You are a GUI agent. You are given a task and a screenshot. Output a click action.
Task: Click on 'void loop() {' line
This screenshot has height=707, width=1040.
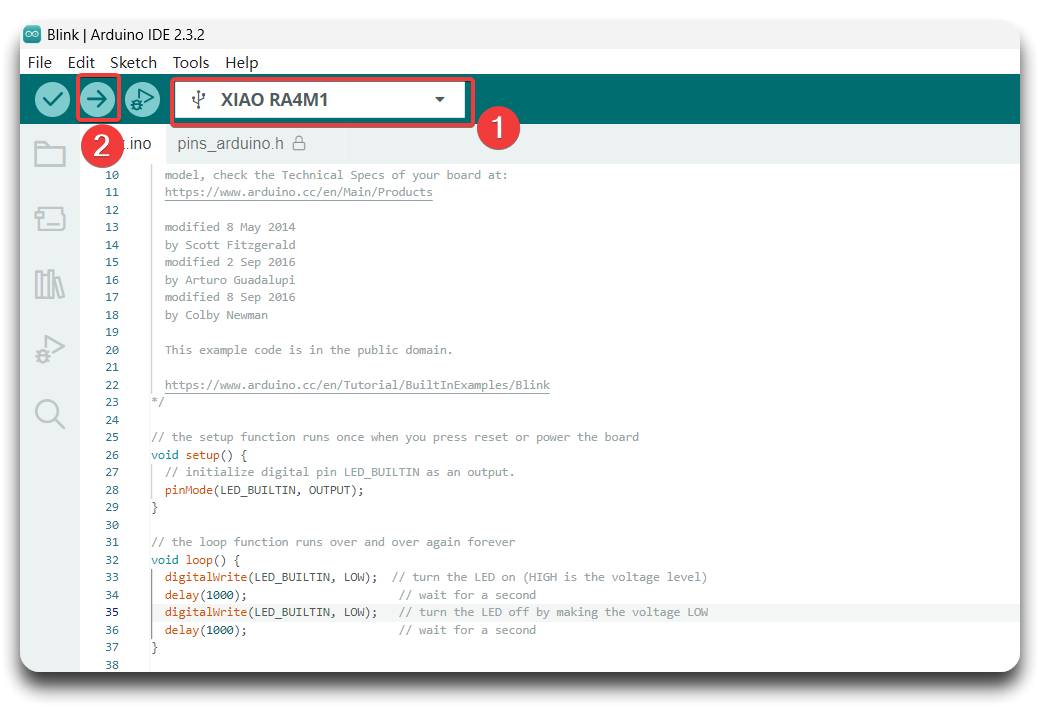pos(196,560)
